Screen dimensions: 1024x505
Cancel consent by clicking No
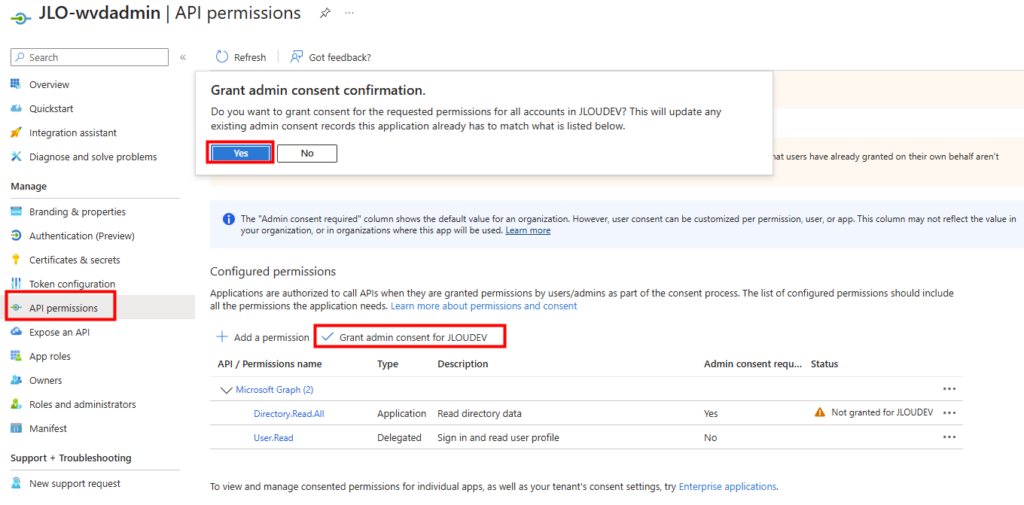tap(307, 153)
